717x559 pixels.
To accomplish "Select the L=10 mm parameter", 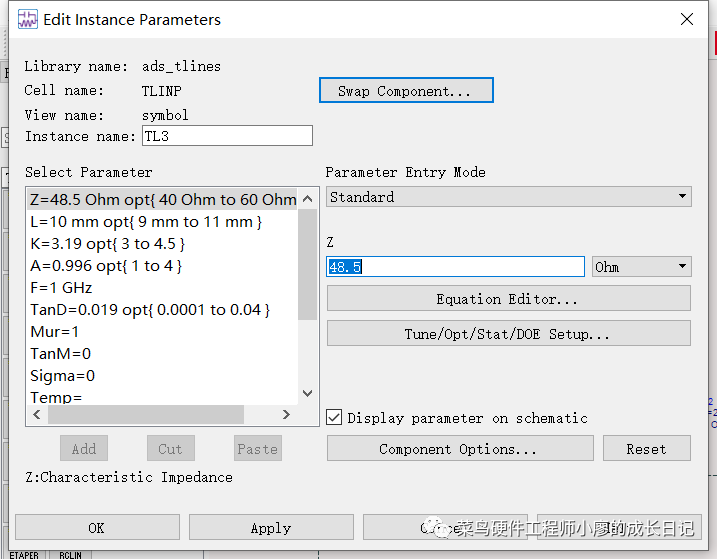I will tap(147, 222).
